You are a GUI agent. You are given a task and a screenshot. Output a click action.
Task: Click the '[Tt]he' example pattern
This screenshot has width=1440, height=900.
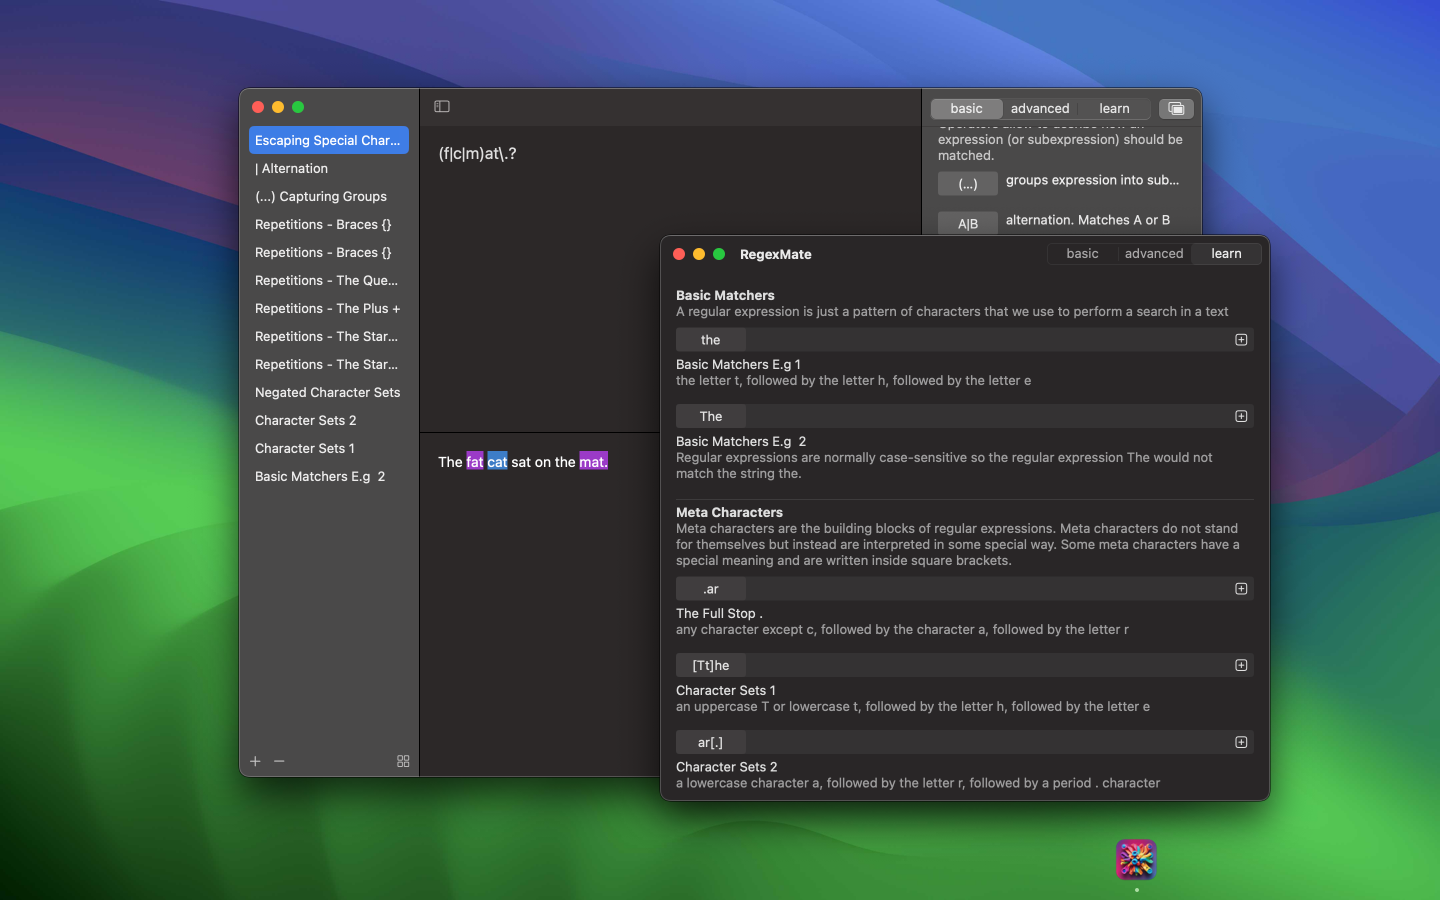711,666
